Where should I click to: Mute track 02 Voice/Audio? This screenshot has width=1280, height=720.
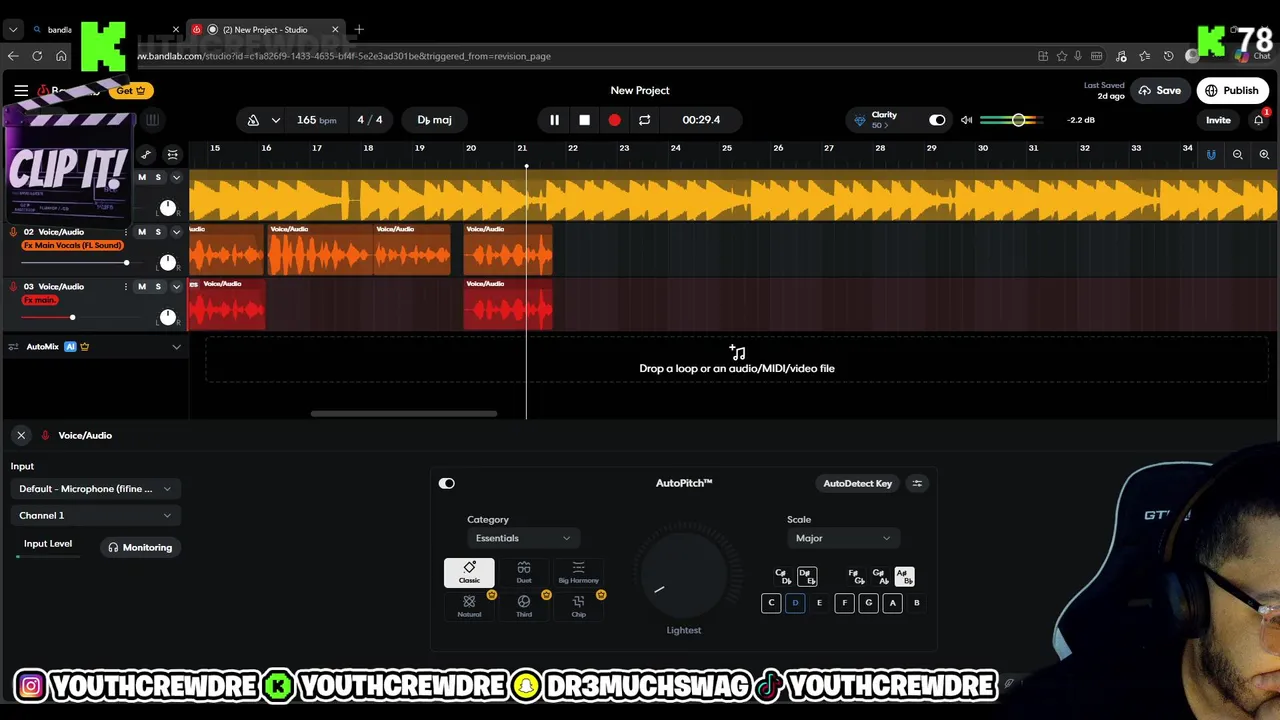tap(142, 232)
